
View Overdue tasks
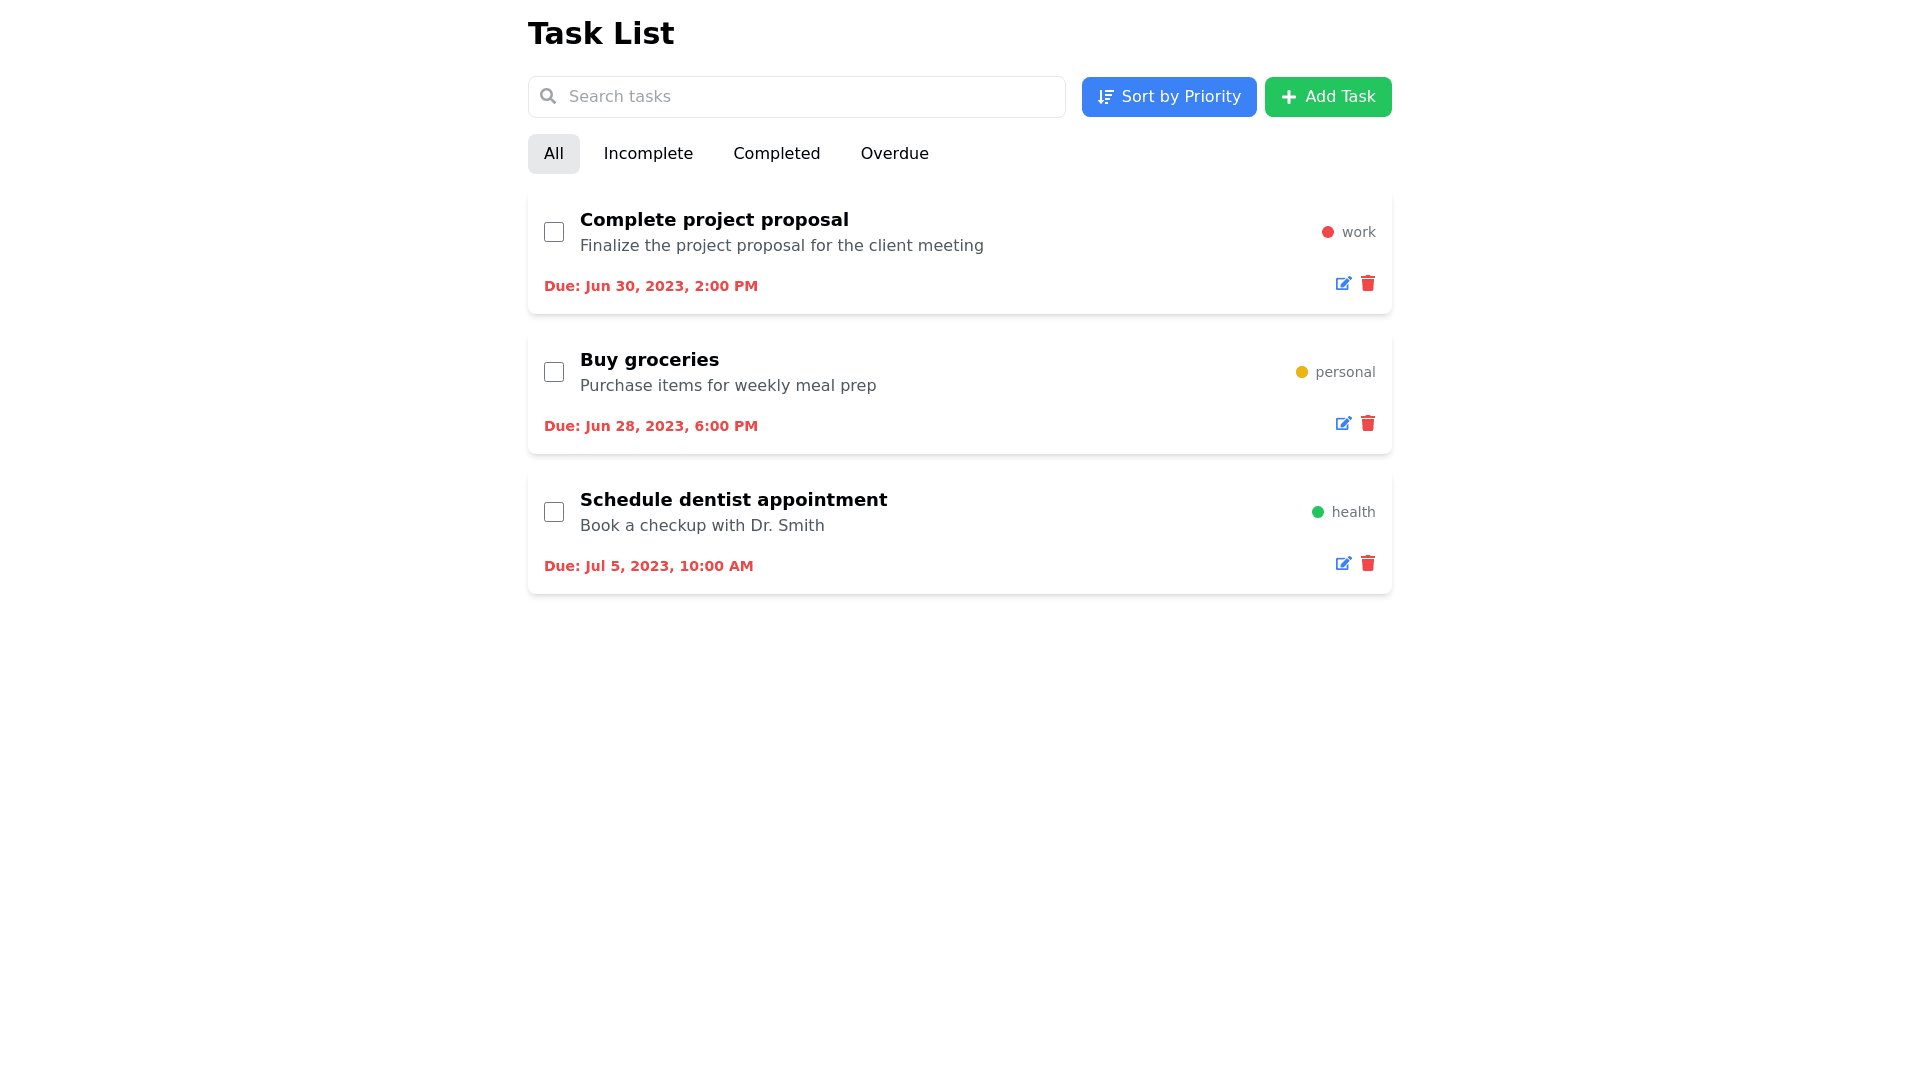(x=894, y=154)
